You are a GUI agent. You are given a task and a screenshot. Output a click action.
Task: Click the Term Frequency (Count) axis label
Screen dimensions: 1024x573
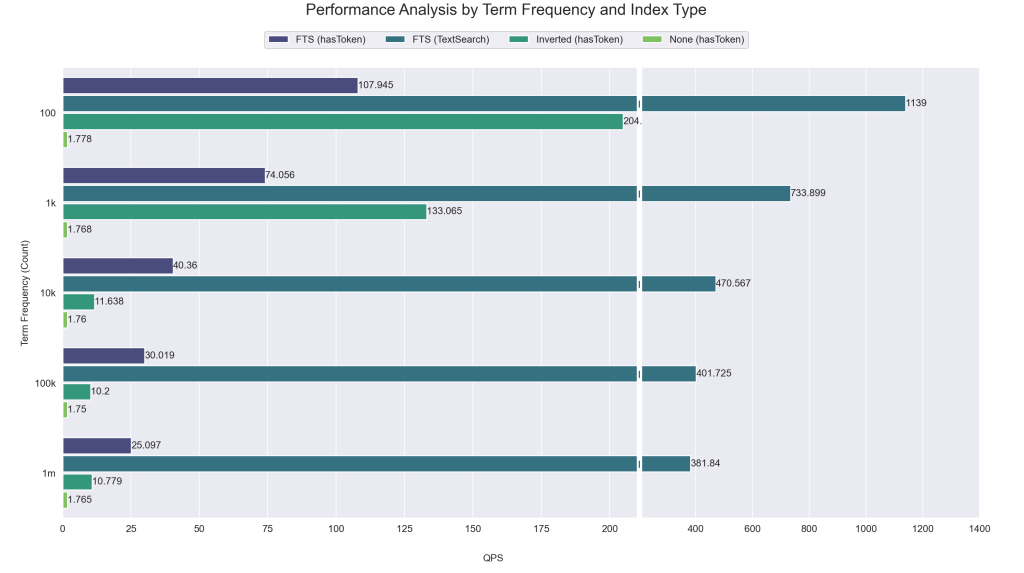pos(25,293)
